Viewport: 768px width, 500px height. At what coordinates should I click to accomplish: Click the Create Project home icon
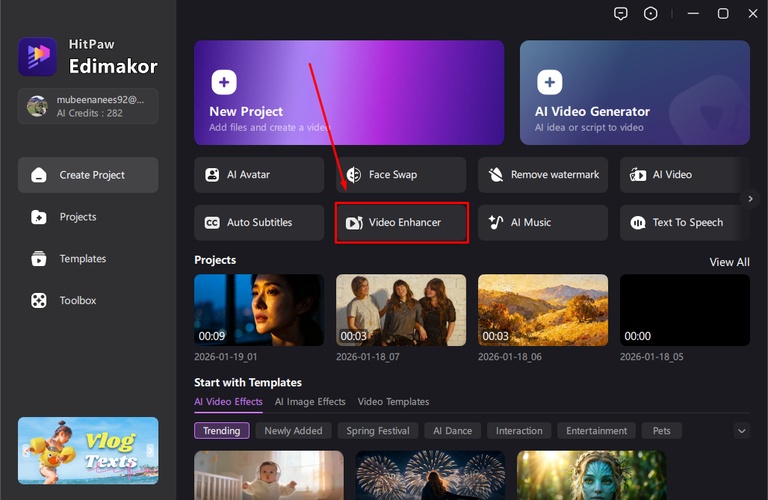tap(39, 175)
